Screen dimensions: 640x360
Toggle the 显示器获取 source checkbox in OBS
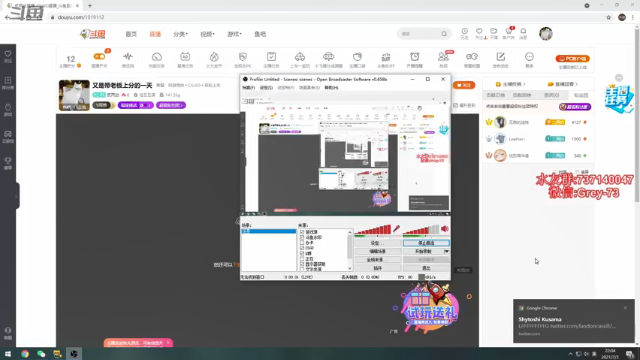point(302,264)
